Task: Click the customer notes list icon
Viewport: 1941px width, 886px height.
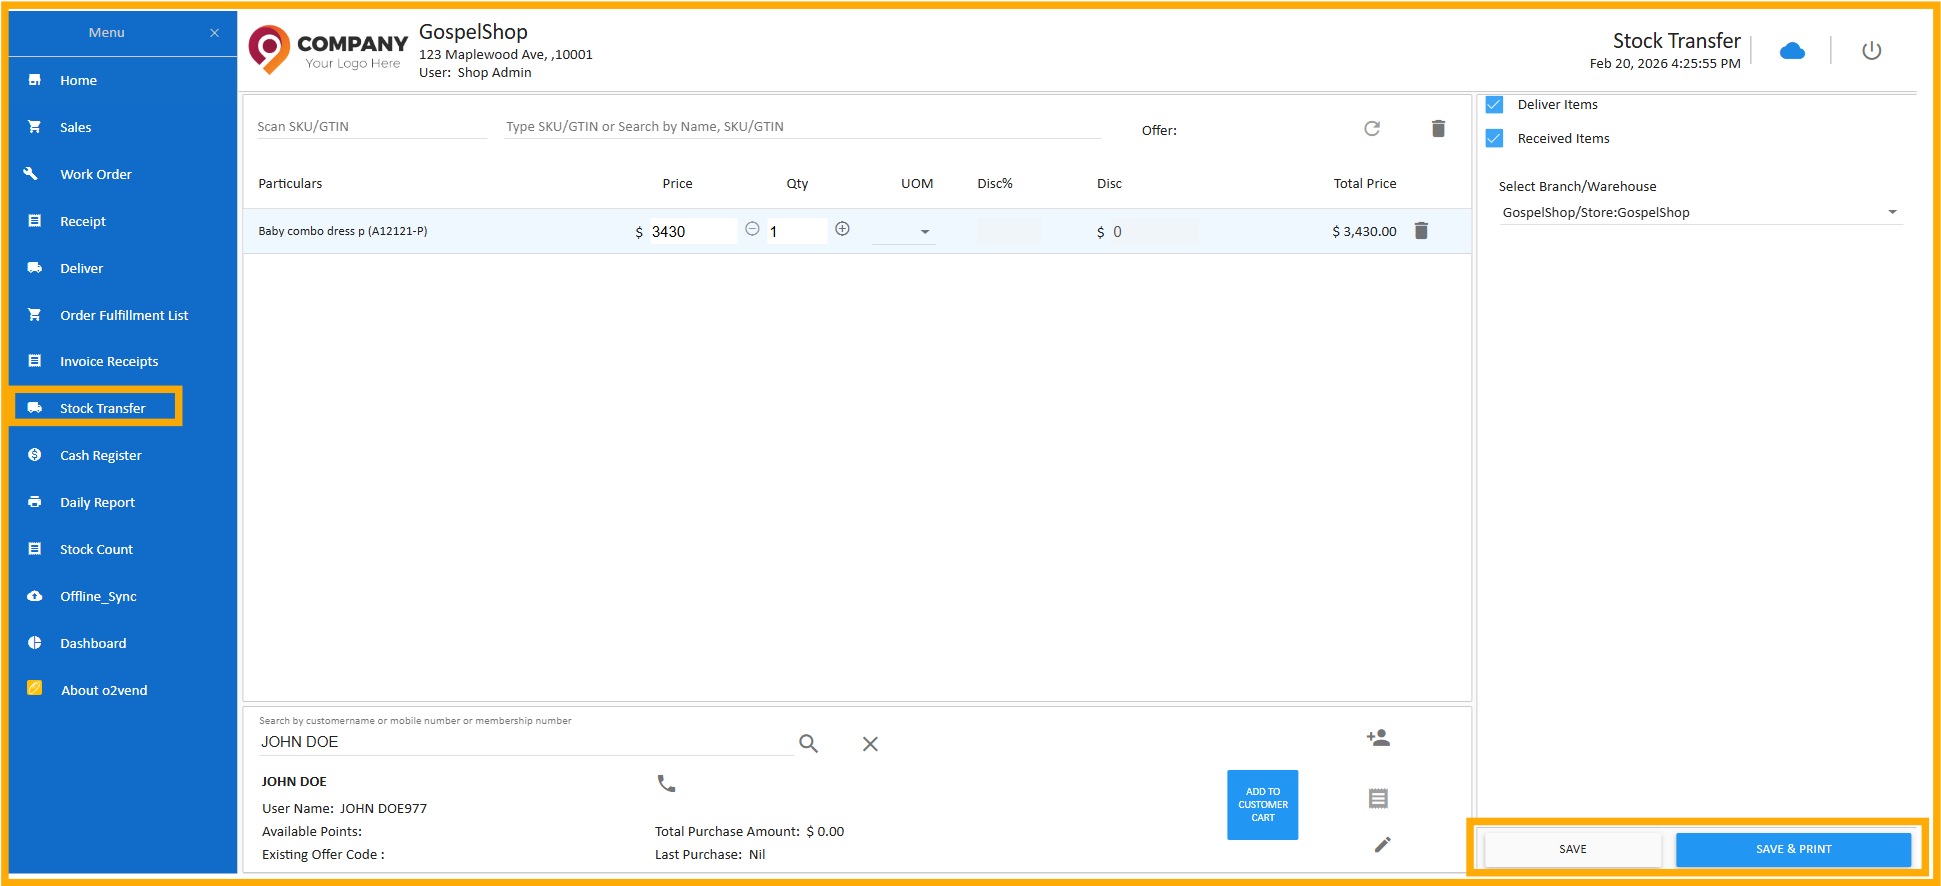Action: [x=1378, y=798]
